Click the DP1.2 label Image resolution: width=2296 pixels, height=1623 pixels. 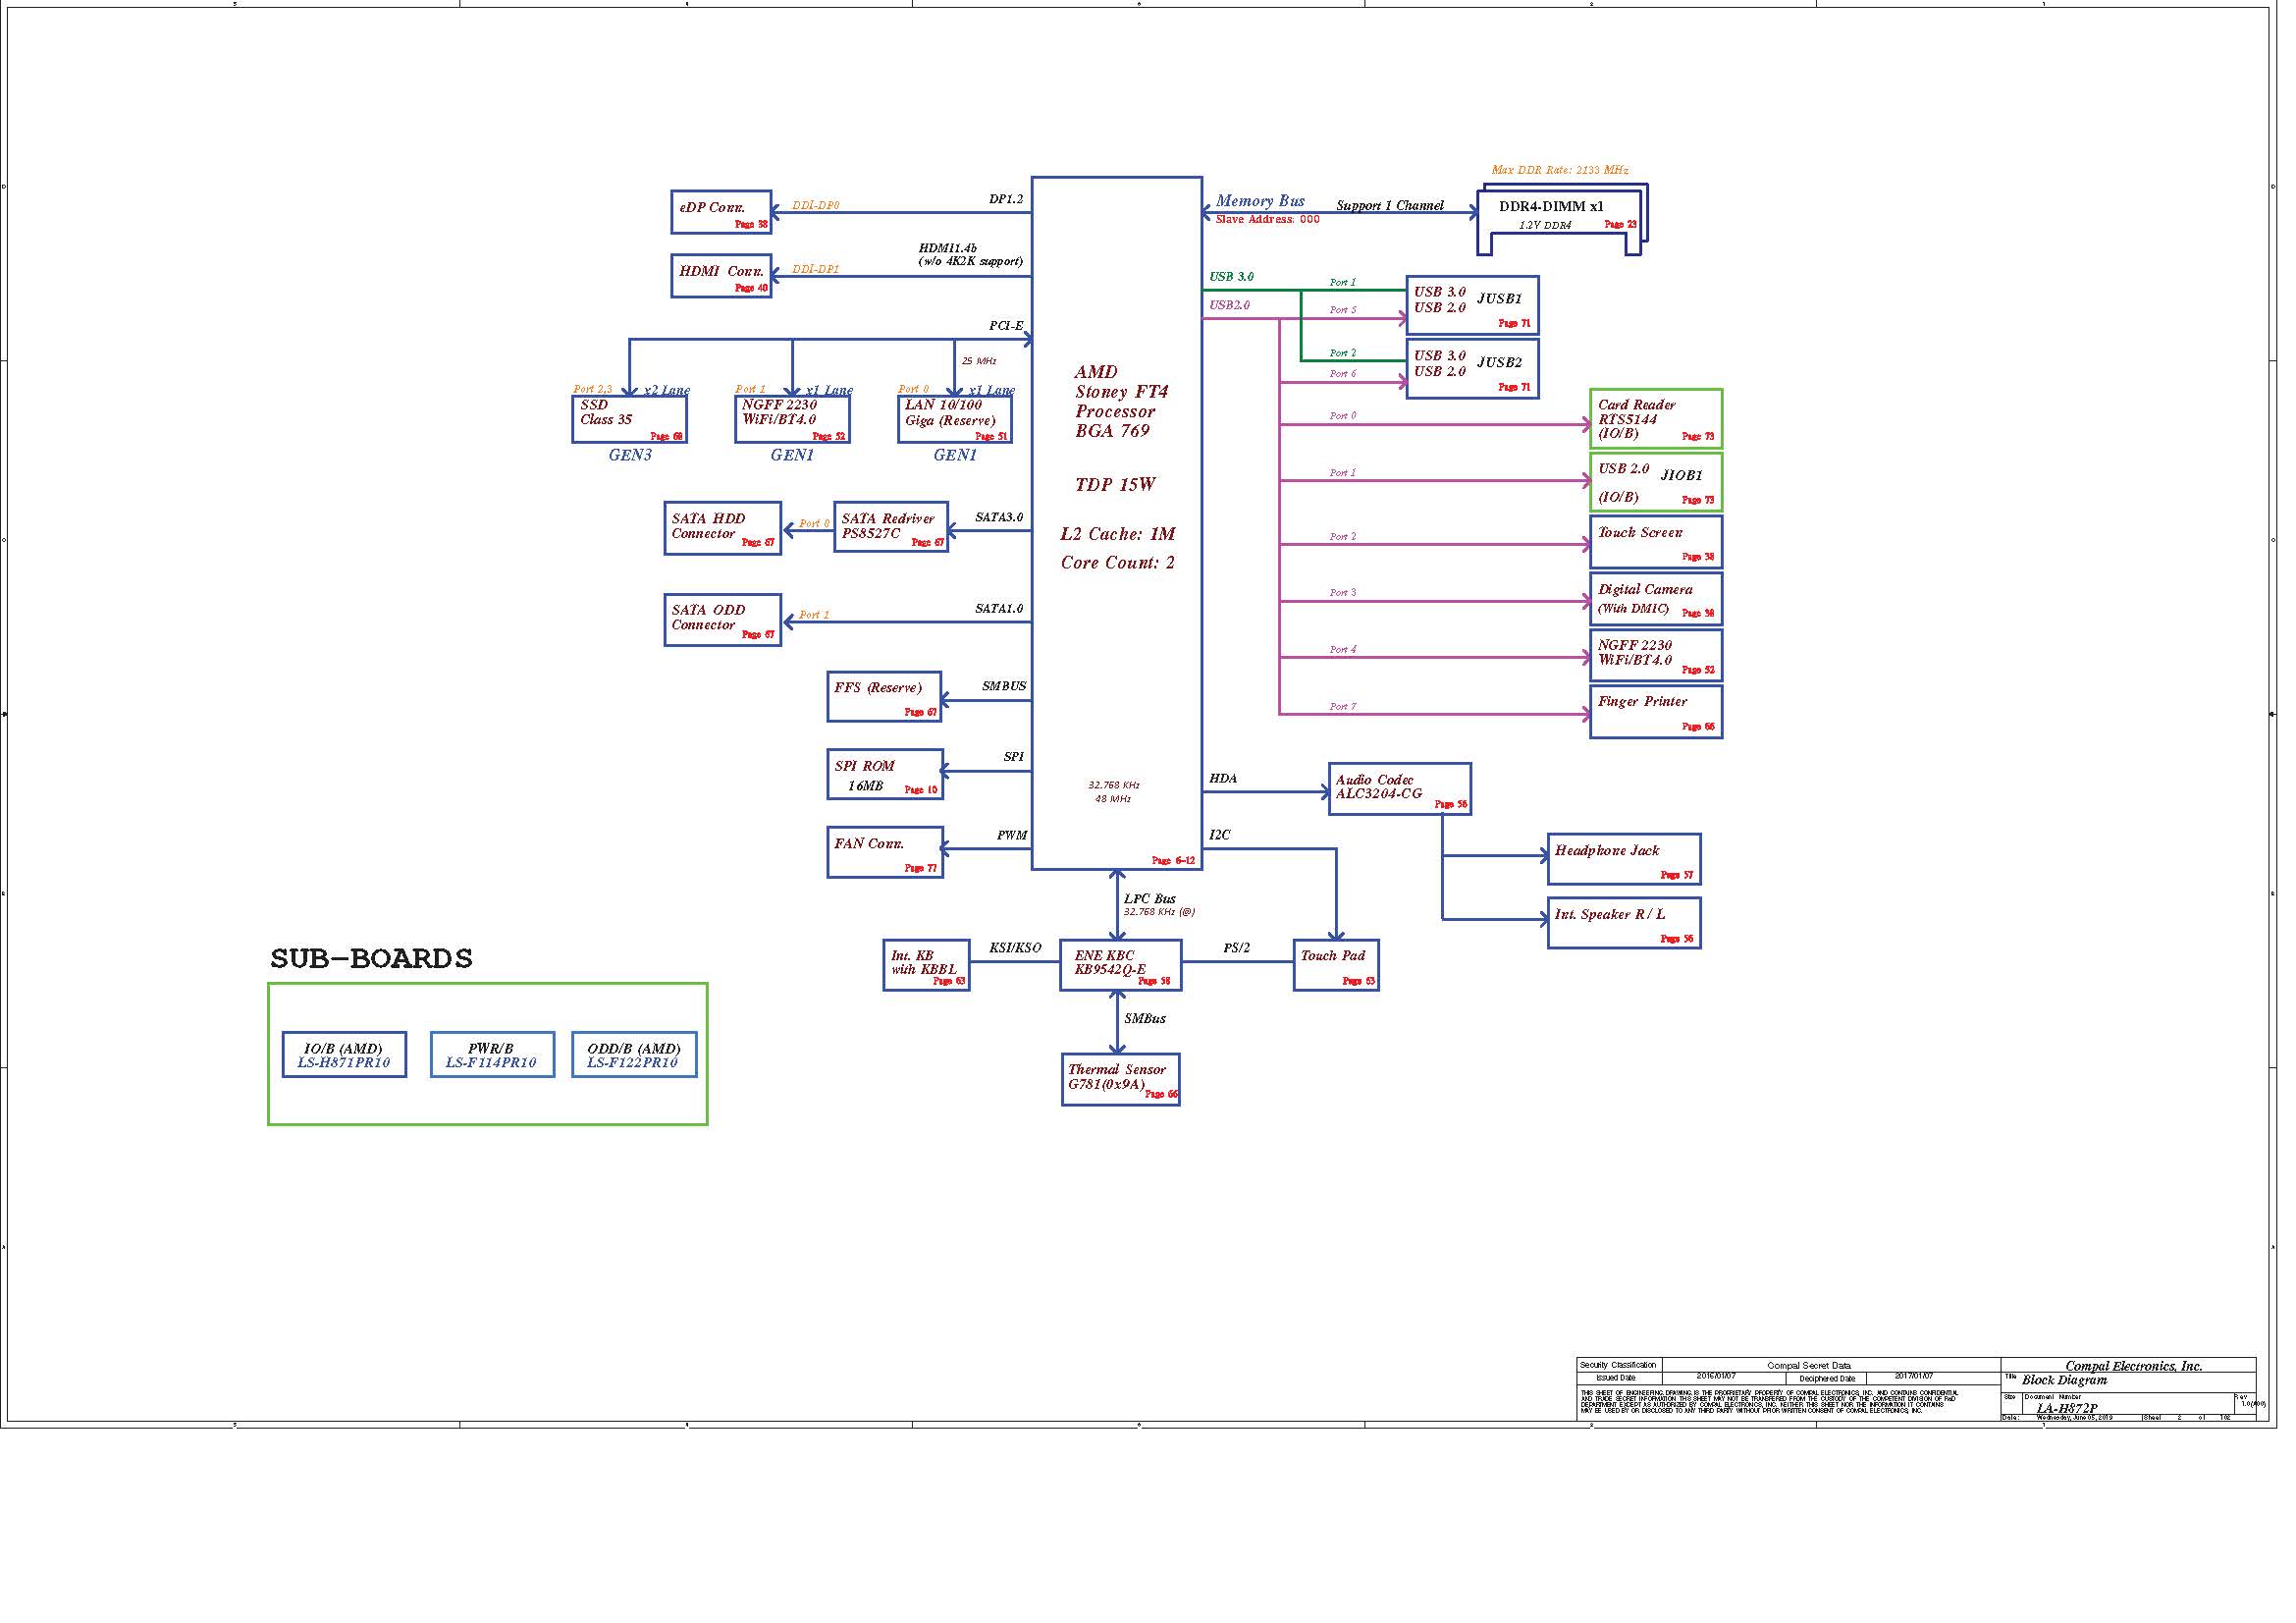tap(1006, 199)
